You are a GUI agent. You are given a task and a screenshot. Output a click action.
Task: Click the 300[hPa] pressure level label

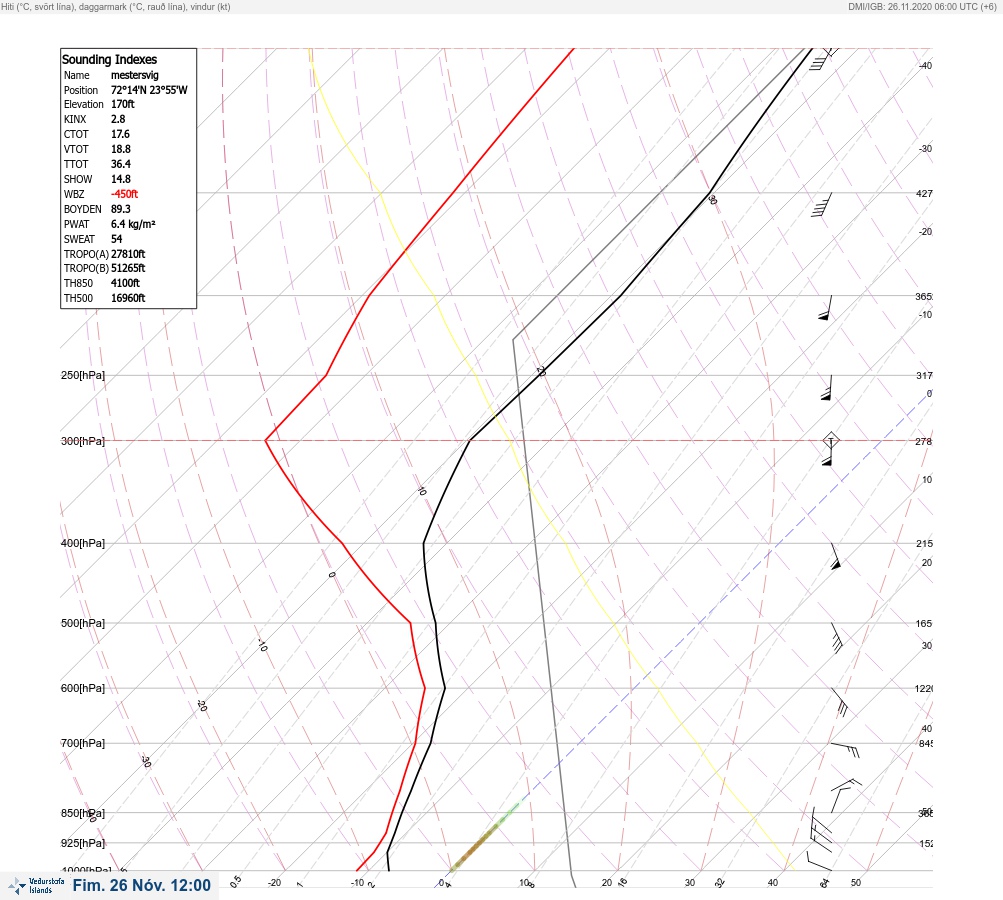[x=83, y=441]
